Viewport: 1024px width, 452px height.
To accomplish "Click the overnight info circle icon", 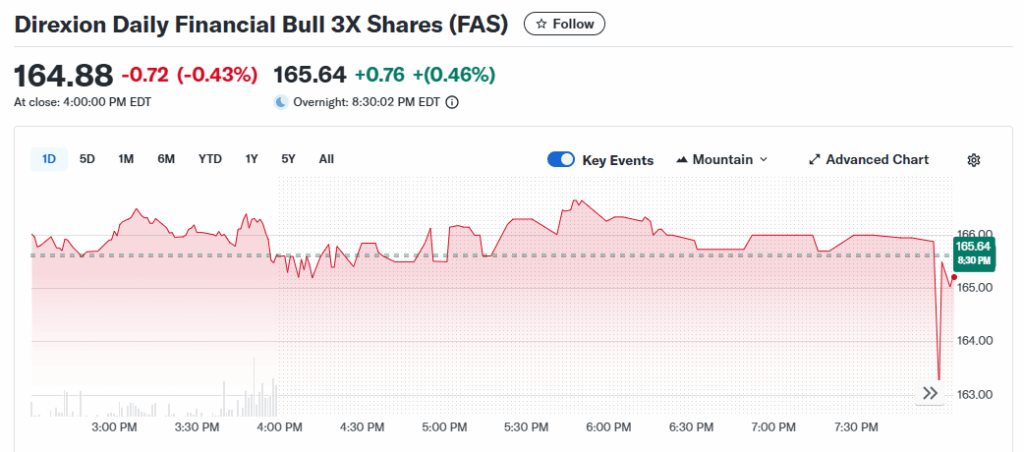I will [x=452, y=102].
